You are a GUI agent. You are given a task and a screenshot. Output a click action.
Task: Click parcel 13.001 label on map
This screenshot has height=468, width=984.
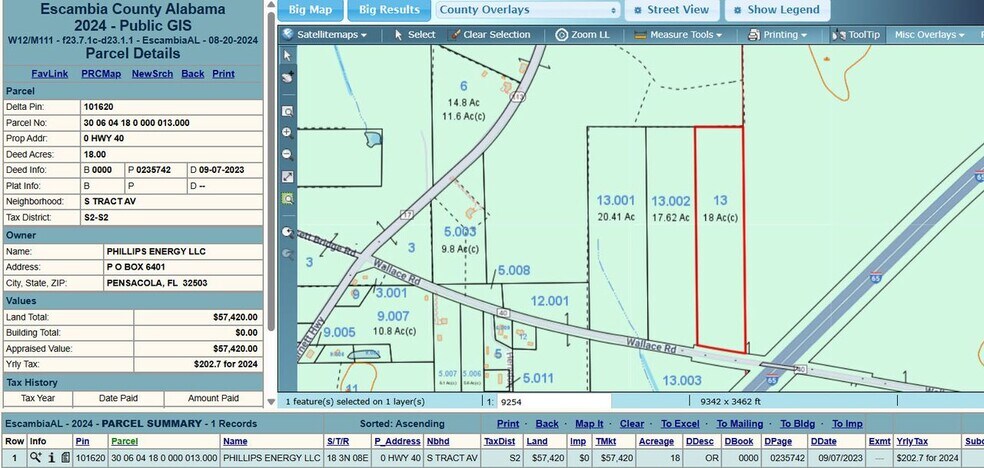tap(616, 201)
